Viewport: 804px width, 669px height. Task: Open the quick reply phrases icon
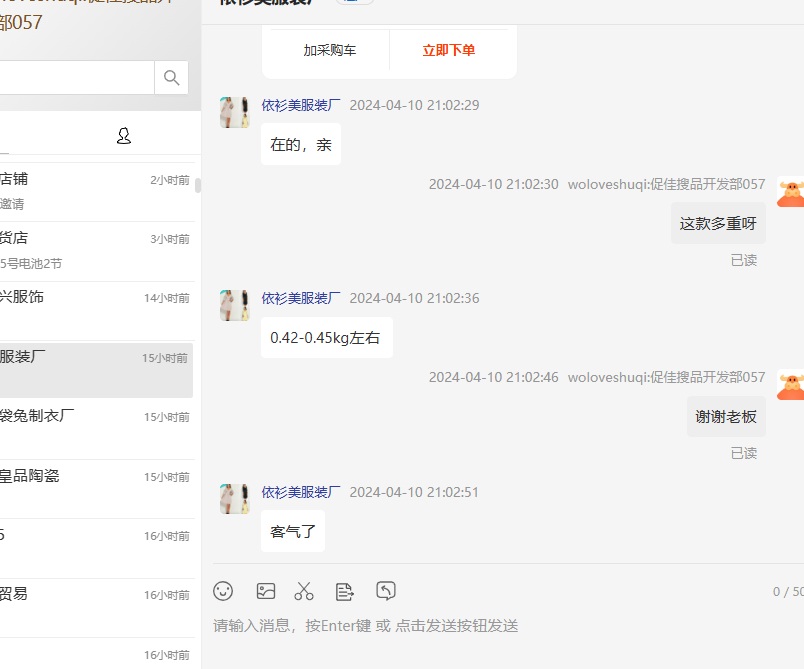click(345, 591)
